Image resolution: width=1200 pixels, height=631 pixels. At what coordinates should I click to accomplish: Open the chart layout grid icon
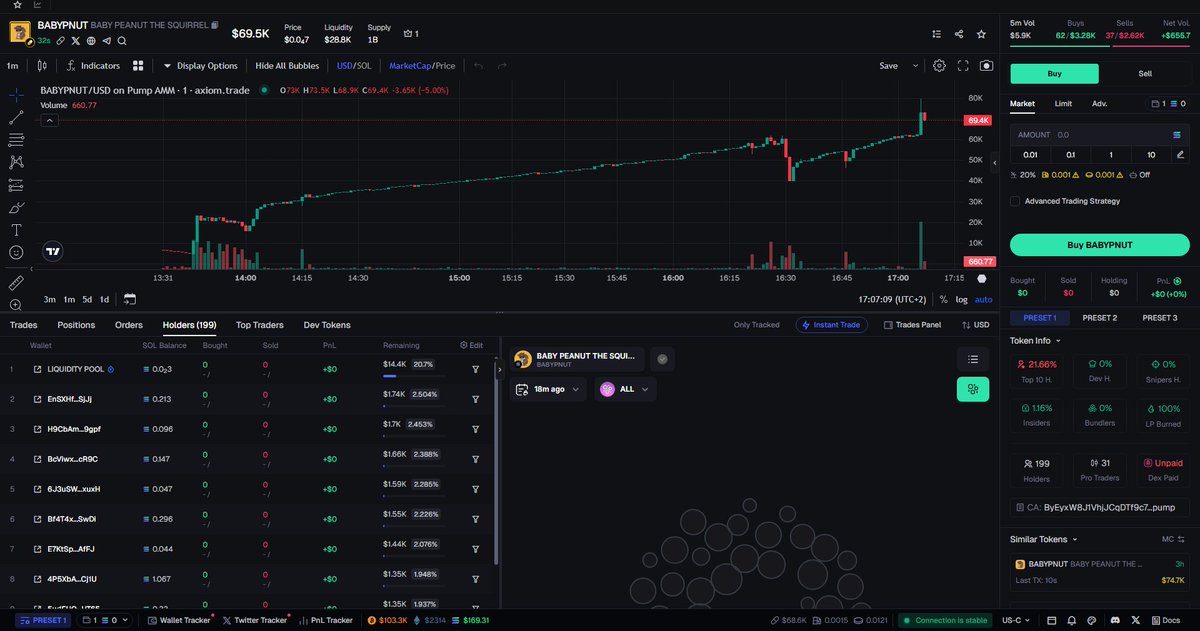[138, 66]
